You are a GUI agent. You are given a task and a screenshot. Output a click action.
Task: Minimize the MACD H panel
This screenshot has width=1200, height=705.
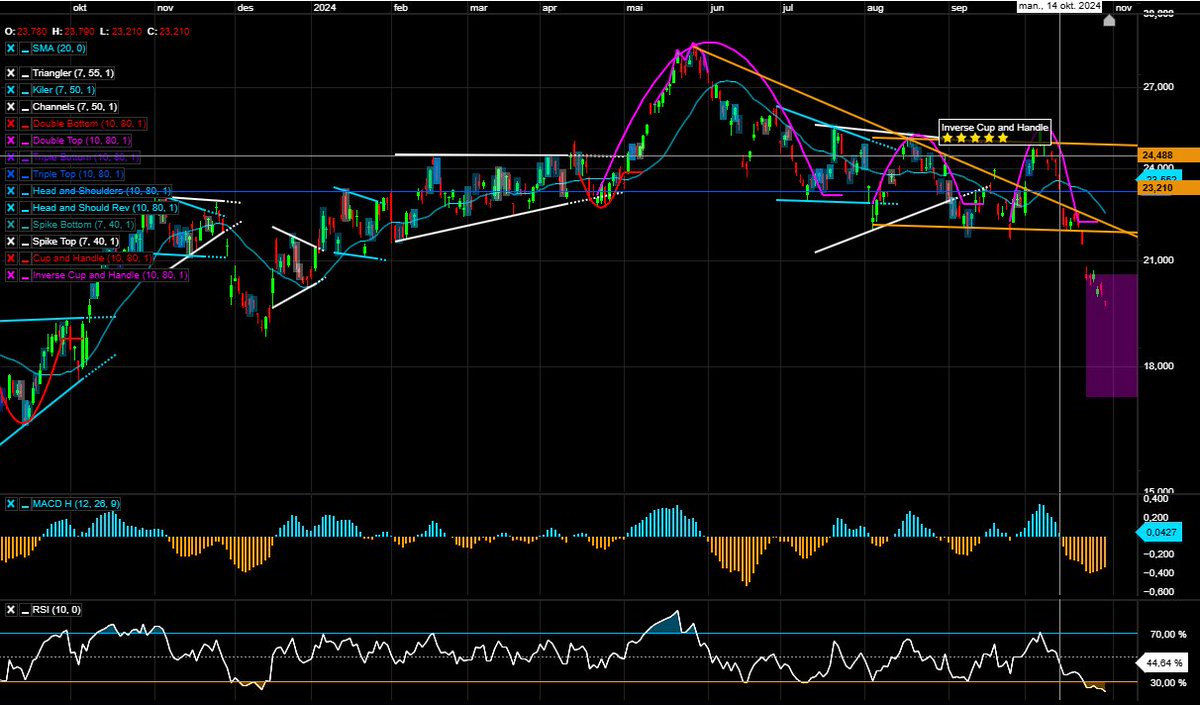pos(25,503)
